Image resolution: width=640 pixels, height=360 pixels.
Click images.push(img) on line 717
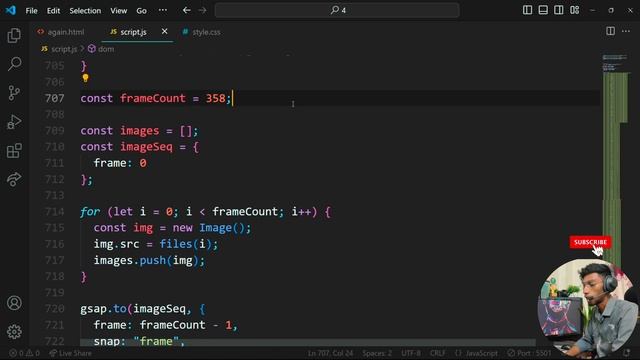point(146,260)
